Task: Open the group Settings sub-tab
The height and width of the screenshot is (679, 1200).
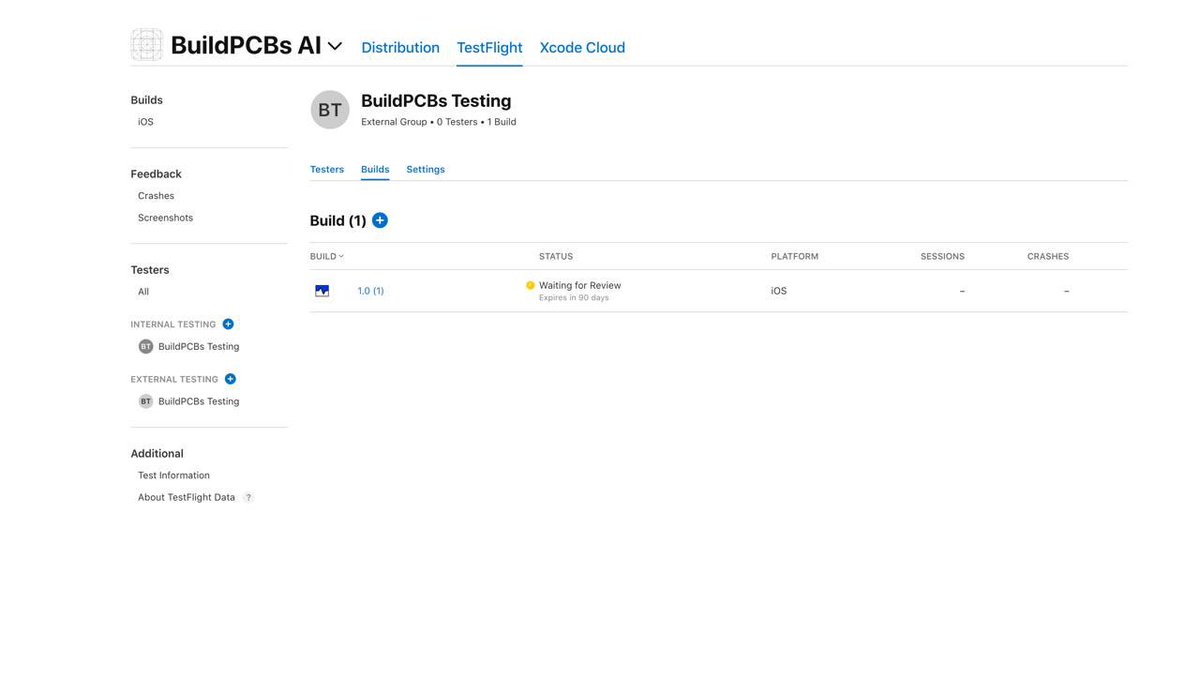Action: 425,169
